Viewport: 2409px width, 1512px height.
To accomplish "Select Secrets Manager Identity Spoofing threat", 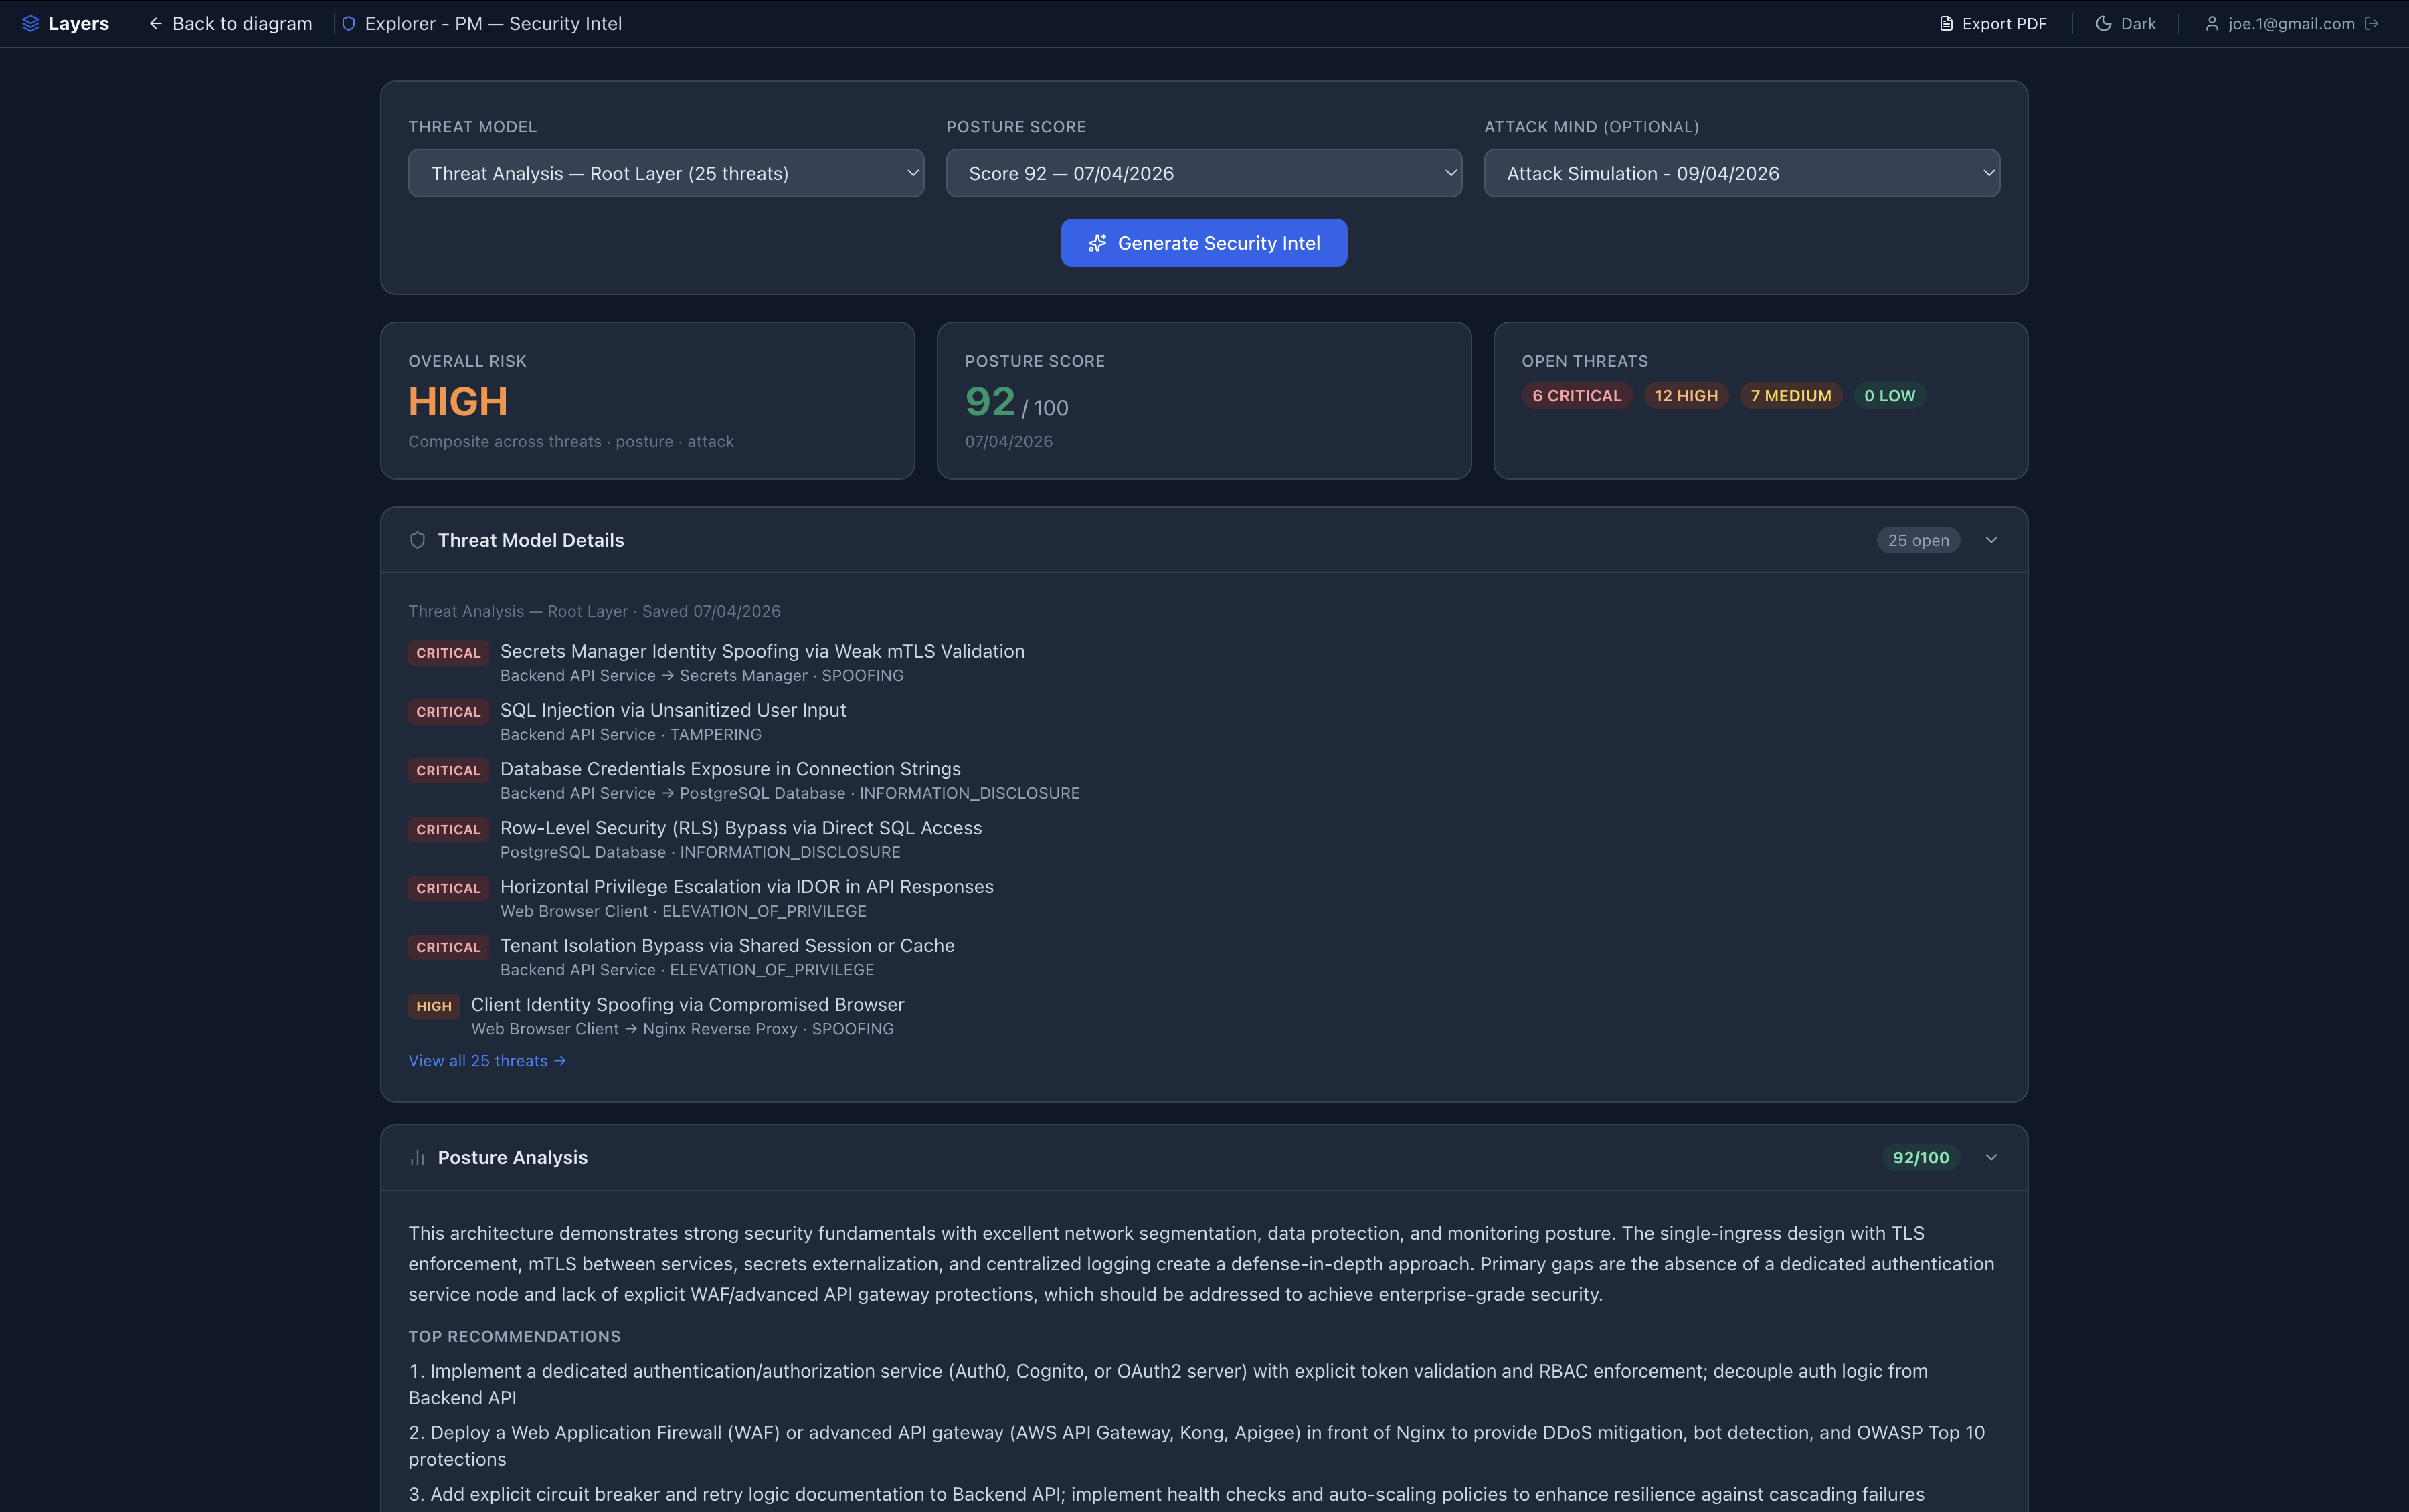I will point(762,651).
